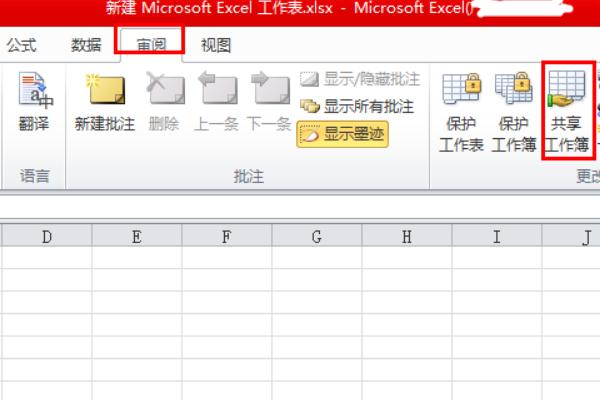Toggle Show Ink (显示墨迹) button

coord(342,132)
